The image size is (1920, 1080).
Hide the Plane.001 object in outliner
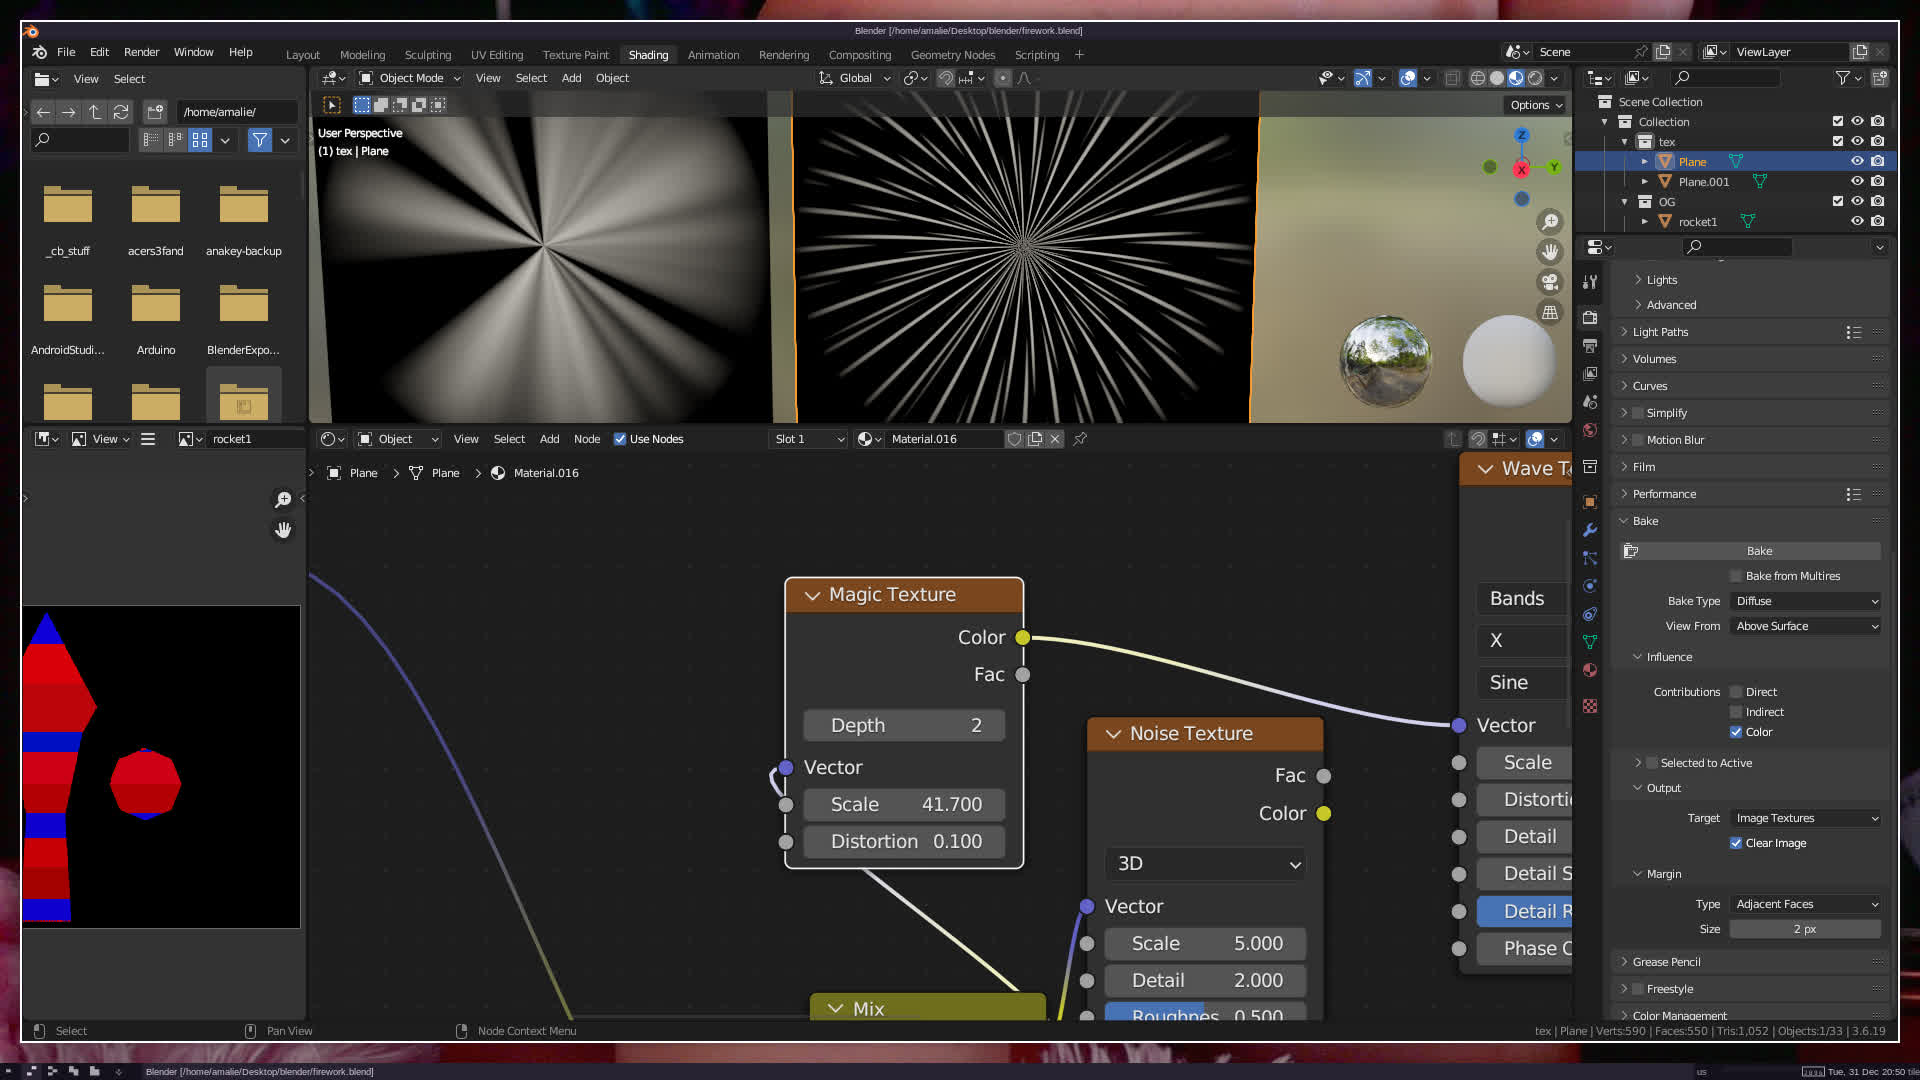[x=1857, y=182]
